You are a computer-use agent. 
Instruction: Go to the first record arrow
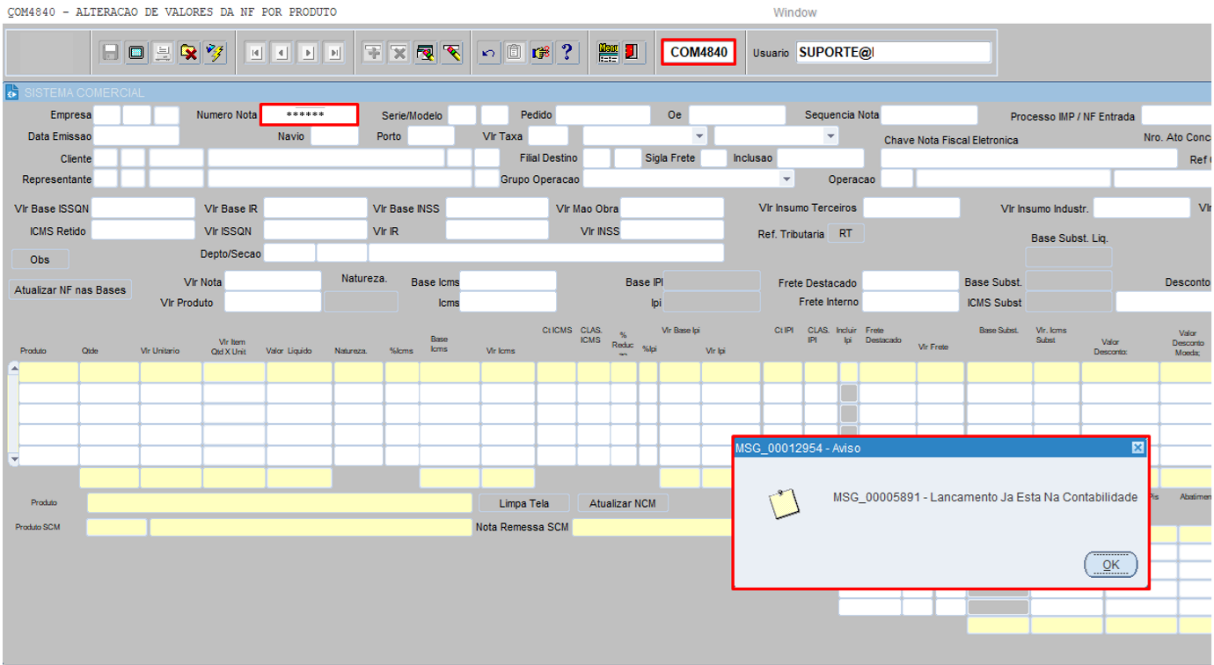pyautogui.click(x=255, y=53)
